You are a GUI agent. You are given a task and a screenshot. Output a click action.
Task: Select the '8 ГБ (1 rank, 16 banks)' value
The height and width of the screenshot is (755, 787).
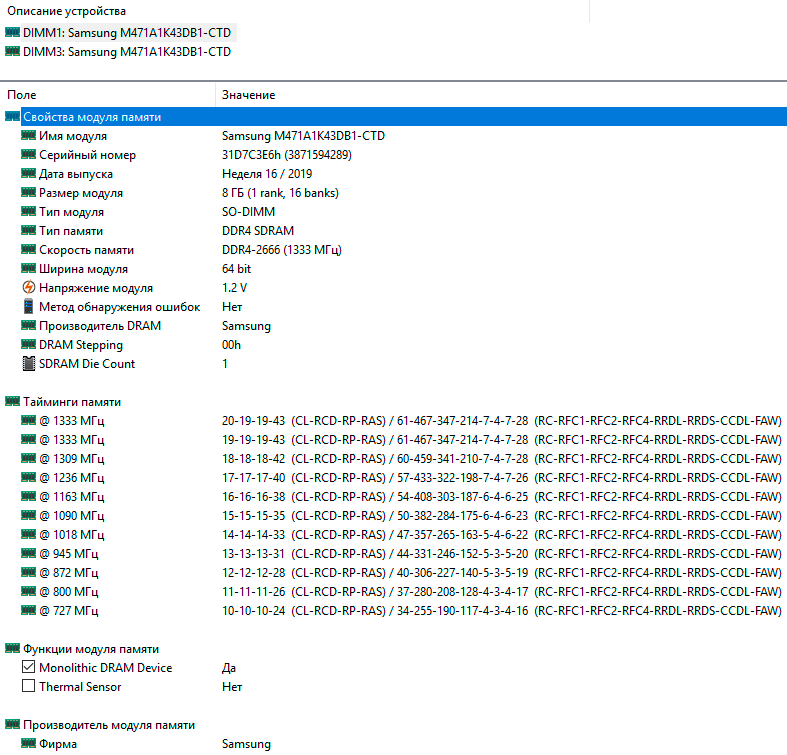[280, 193]
